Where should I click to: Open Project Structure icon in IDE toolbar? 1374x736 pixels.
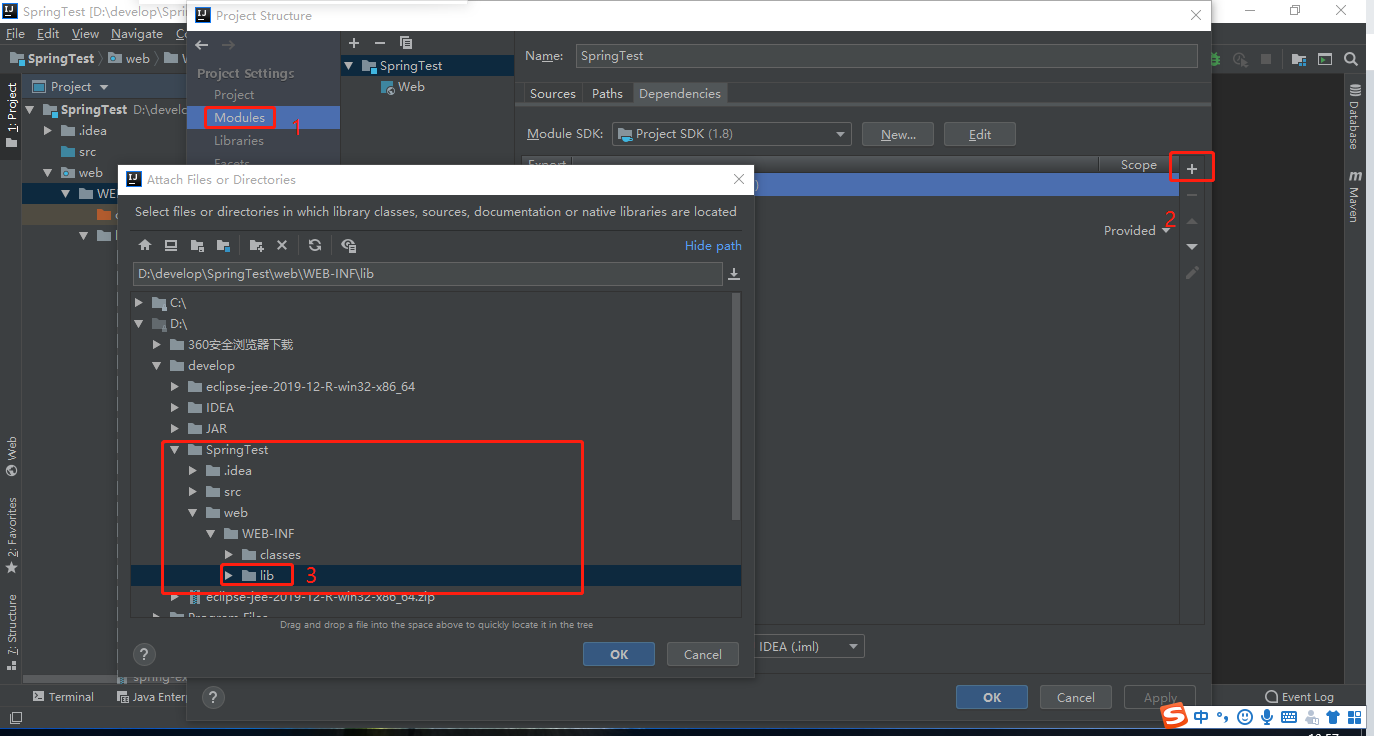tap(1299, 59)
